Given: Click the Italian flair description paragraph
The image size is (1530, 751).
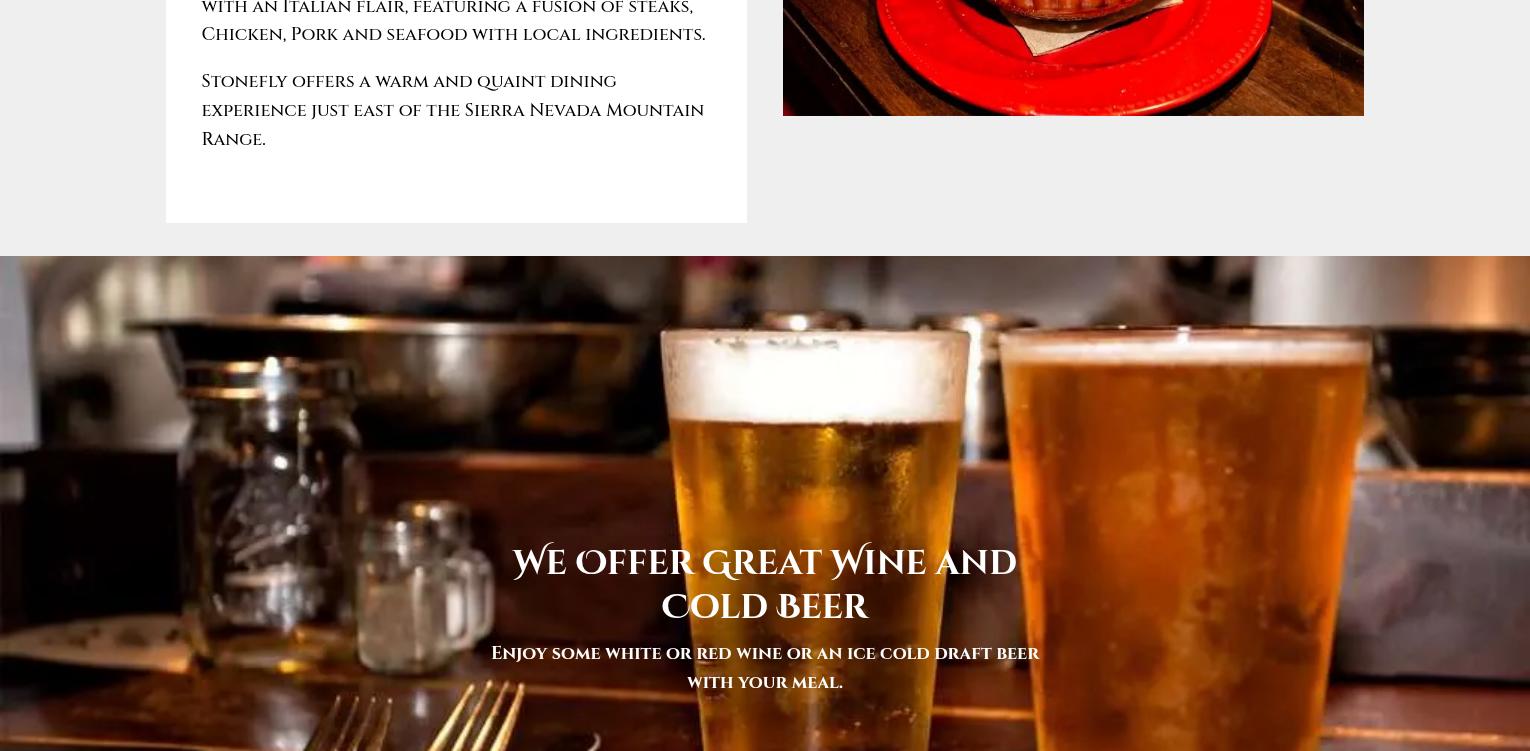Looking at the screenshot, I should (453, 22).
